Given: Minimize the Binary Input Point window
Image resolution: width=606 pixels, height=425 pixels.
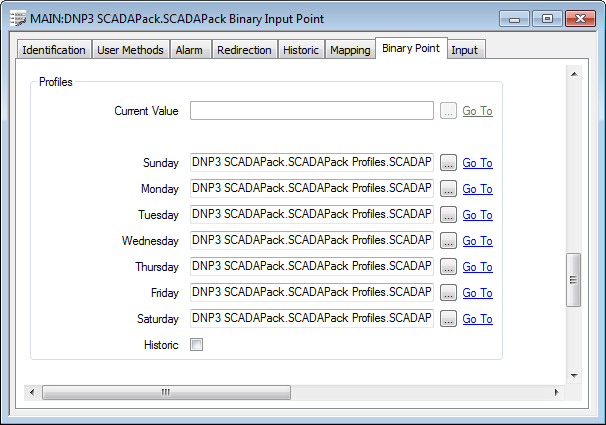Looking at the screenshot, I should pos(514,19).
